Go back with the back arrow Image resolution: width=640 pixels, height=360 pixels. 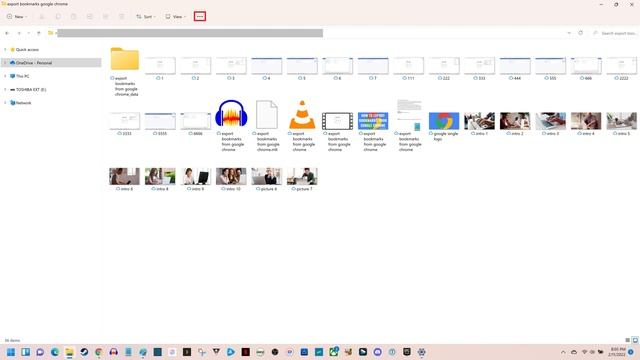click(x=7, y=33)
